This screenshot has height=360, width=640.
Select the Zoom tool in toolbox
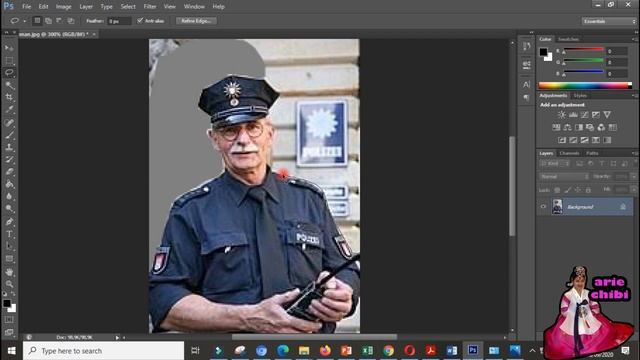(9, 284)
